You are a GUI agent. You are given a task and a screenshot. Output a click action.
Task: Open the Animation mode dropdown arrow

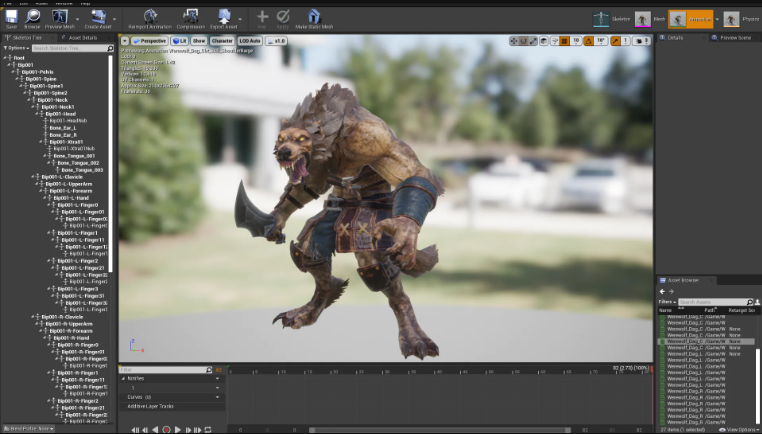717,19
